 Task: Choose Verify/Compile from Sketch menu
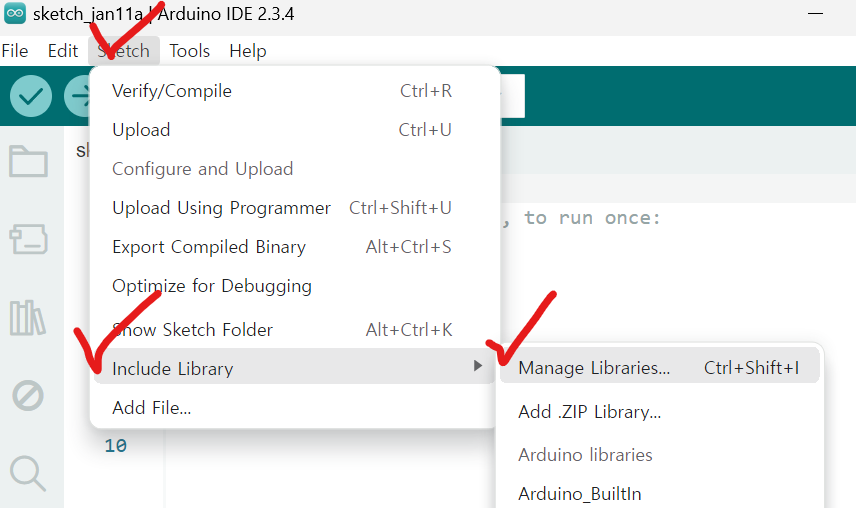(295, 91)
